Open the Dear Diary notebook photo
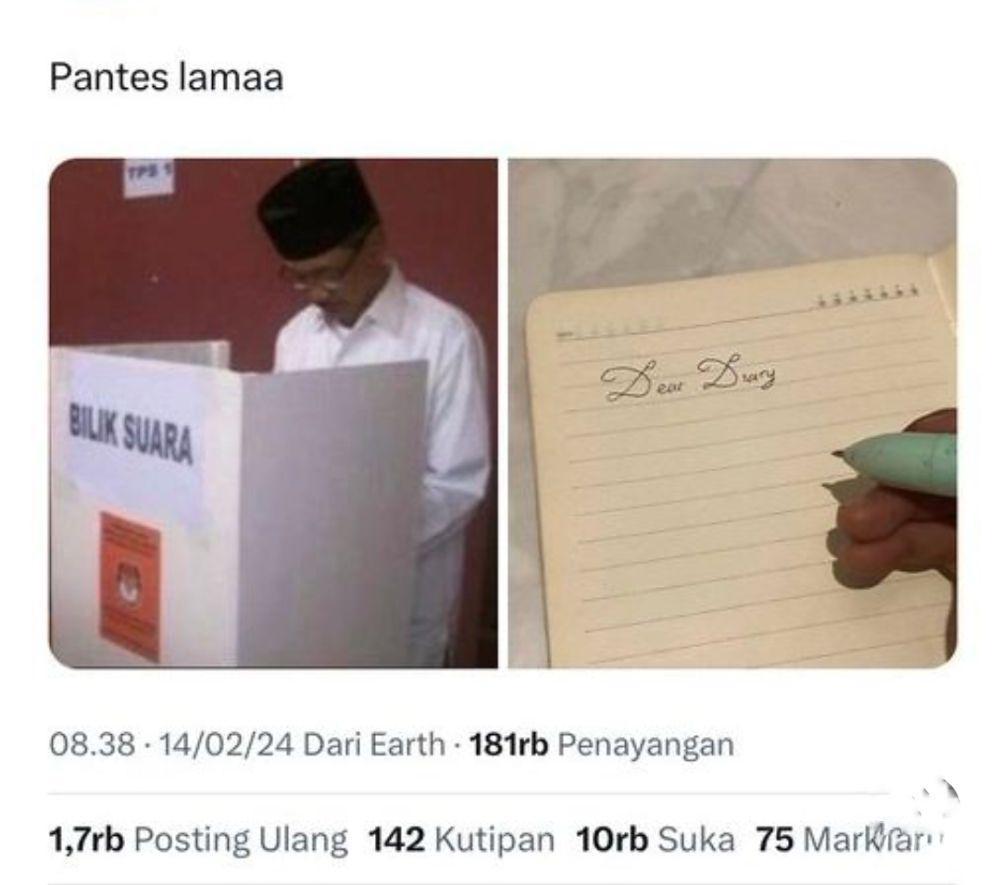Image resolution: width=1000 pixels, height=885 pixels. [732, 413]
